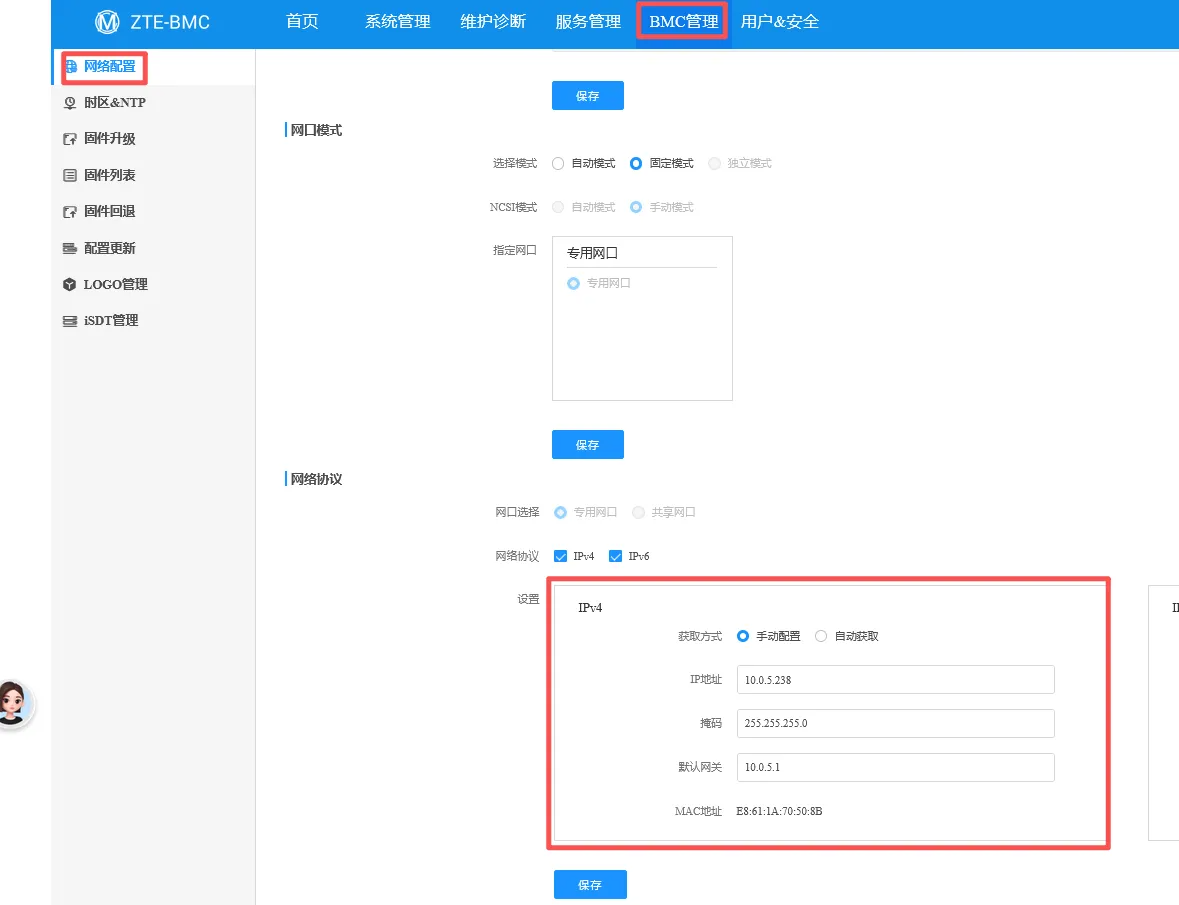
Task: Toggle the IPv6 protocol checkbox
Action: coord(615,556)
